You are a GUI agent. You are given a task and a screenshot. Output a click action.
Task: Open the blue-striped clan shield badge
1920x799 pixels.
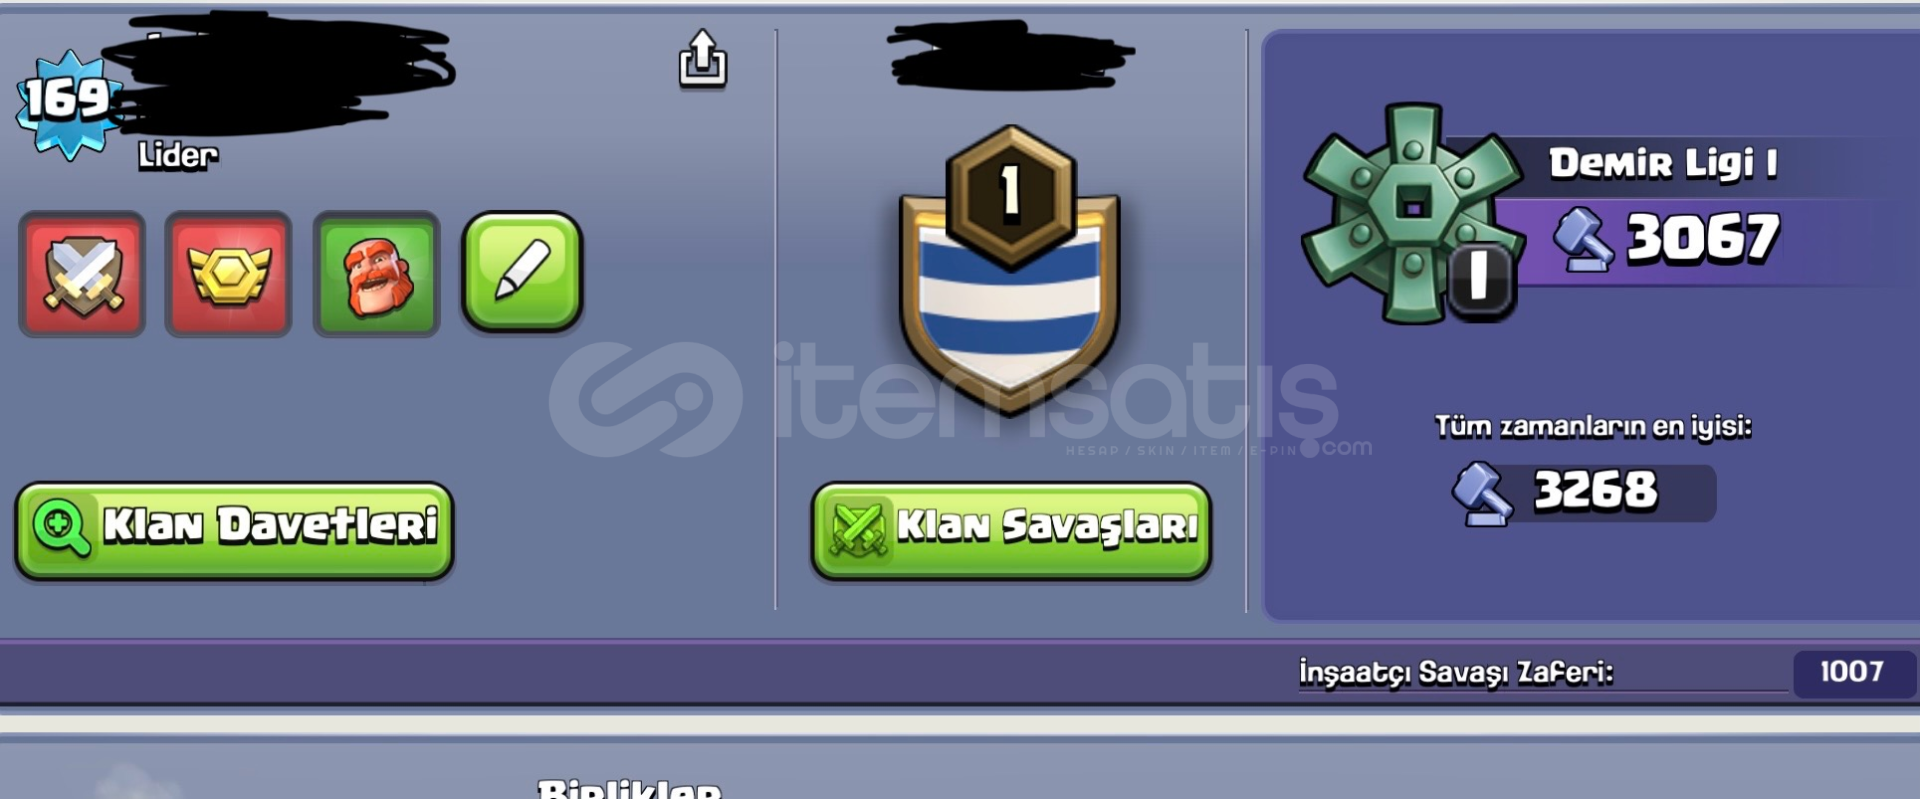(1010, 305)
